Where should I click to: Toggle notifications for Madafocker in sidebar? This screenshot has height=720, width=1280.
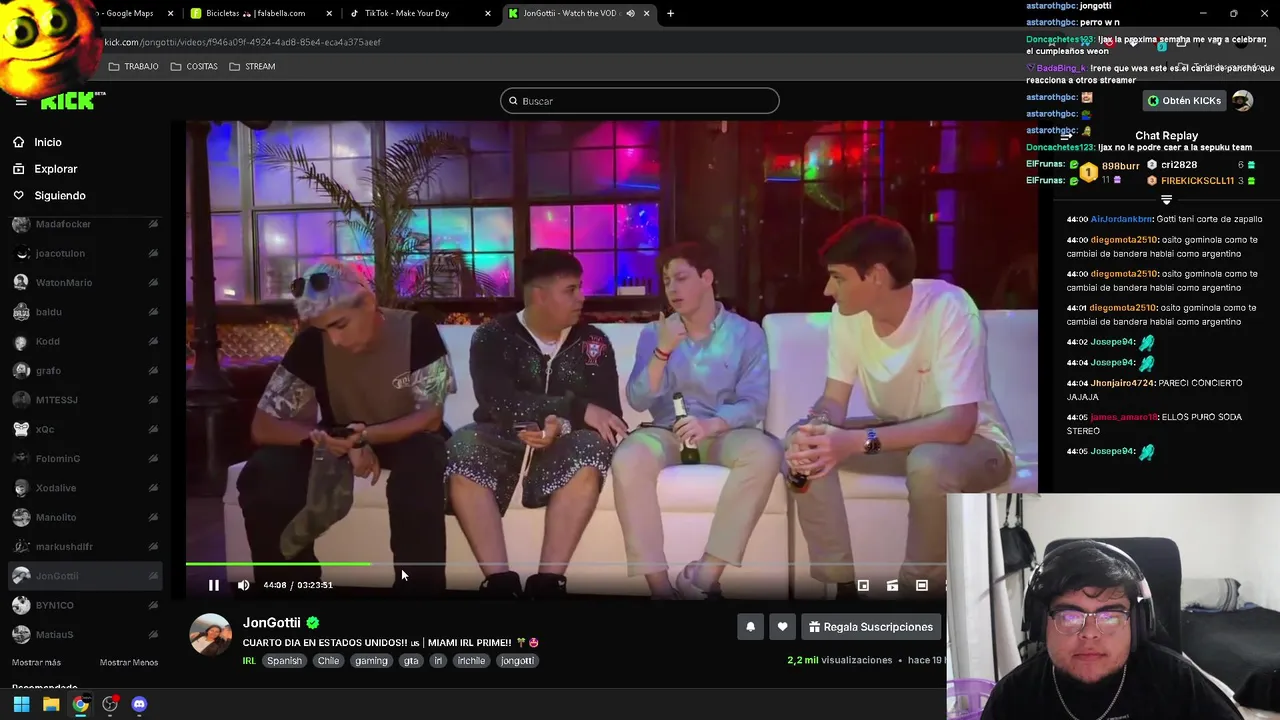point(153,224)
